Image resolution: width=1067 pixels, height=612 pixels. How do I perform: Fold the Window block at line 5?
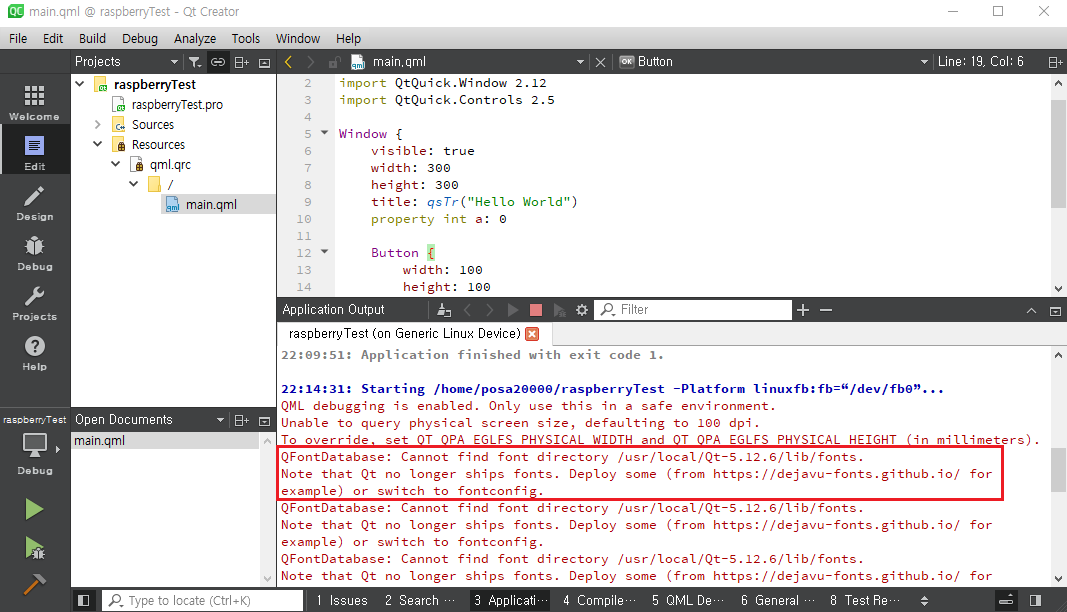pos(325,133)
